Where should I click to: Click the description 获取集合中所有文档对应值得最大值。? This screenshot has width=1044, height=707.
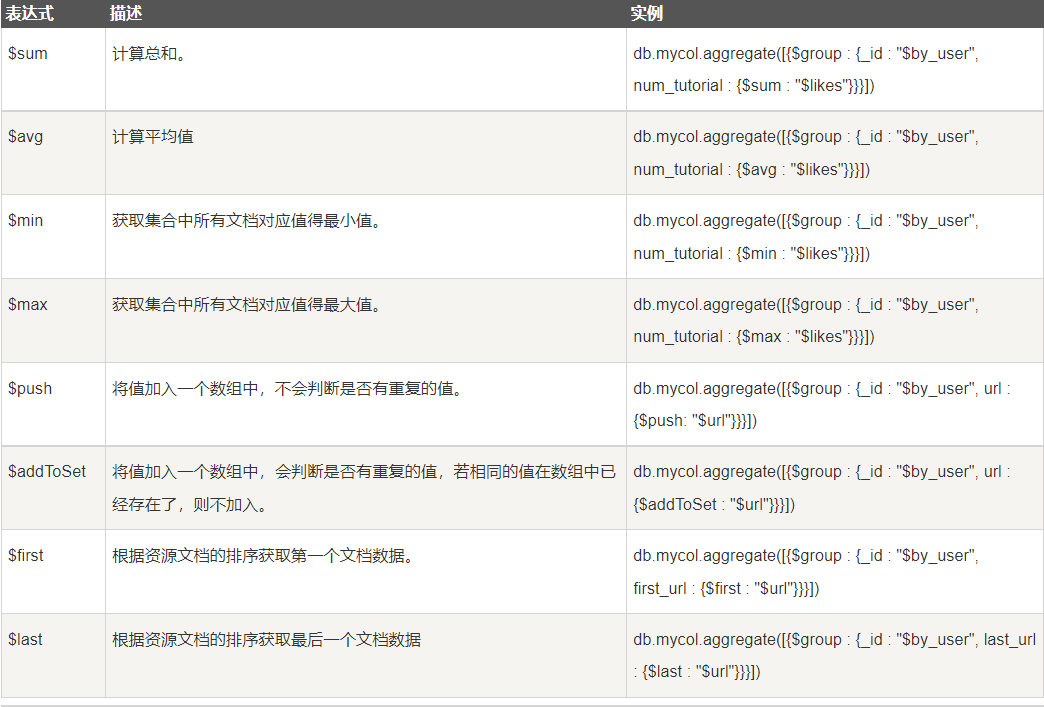247,305
